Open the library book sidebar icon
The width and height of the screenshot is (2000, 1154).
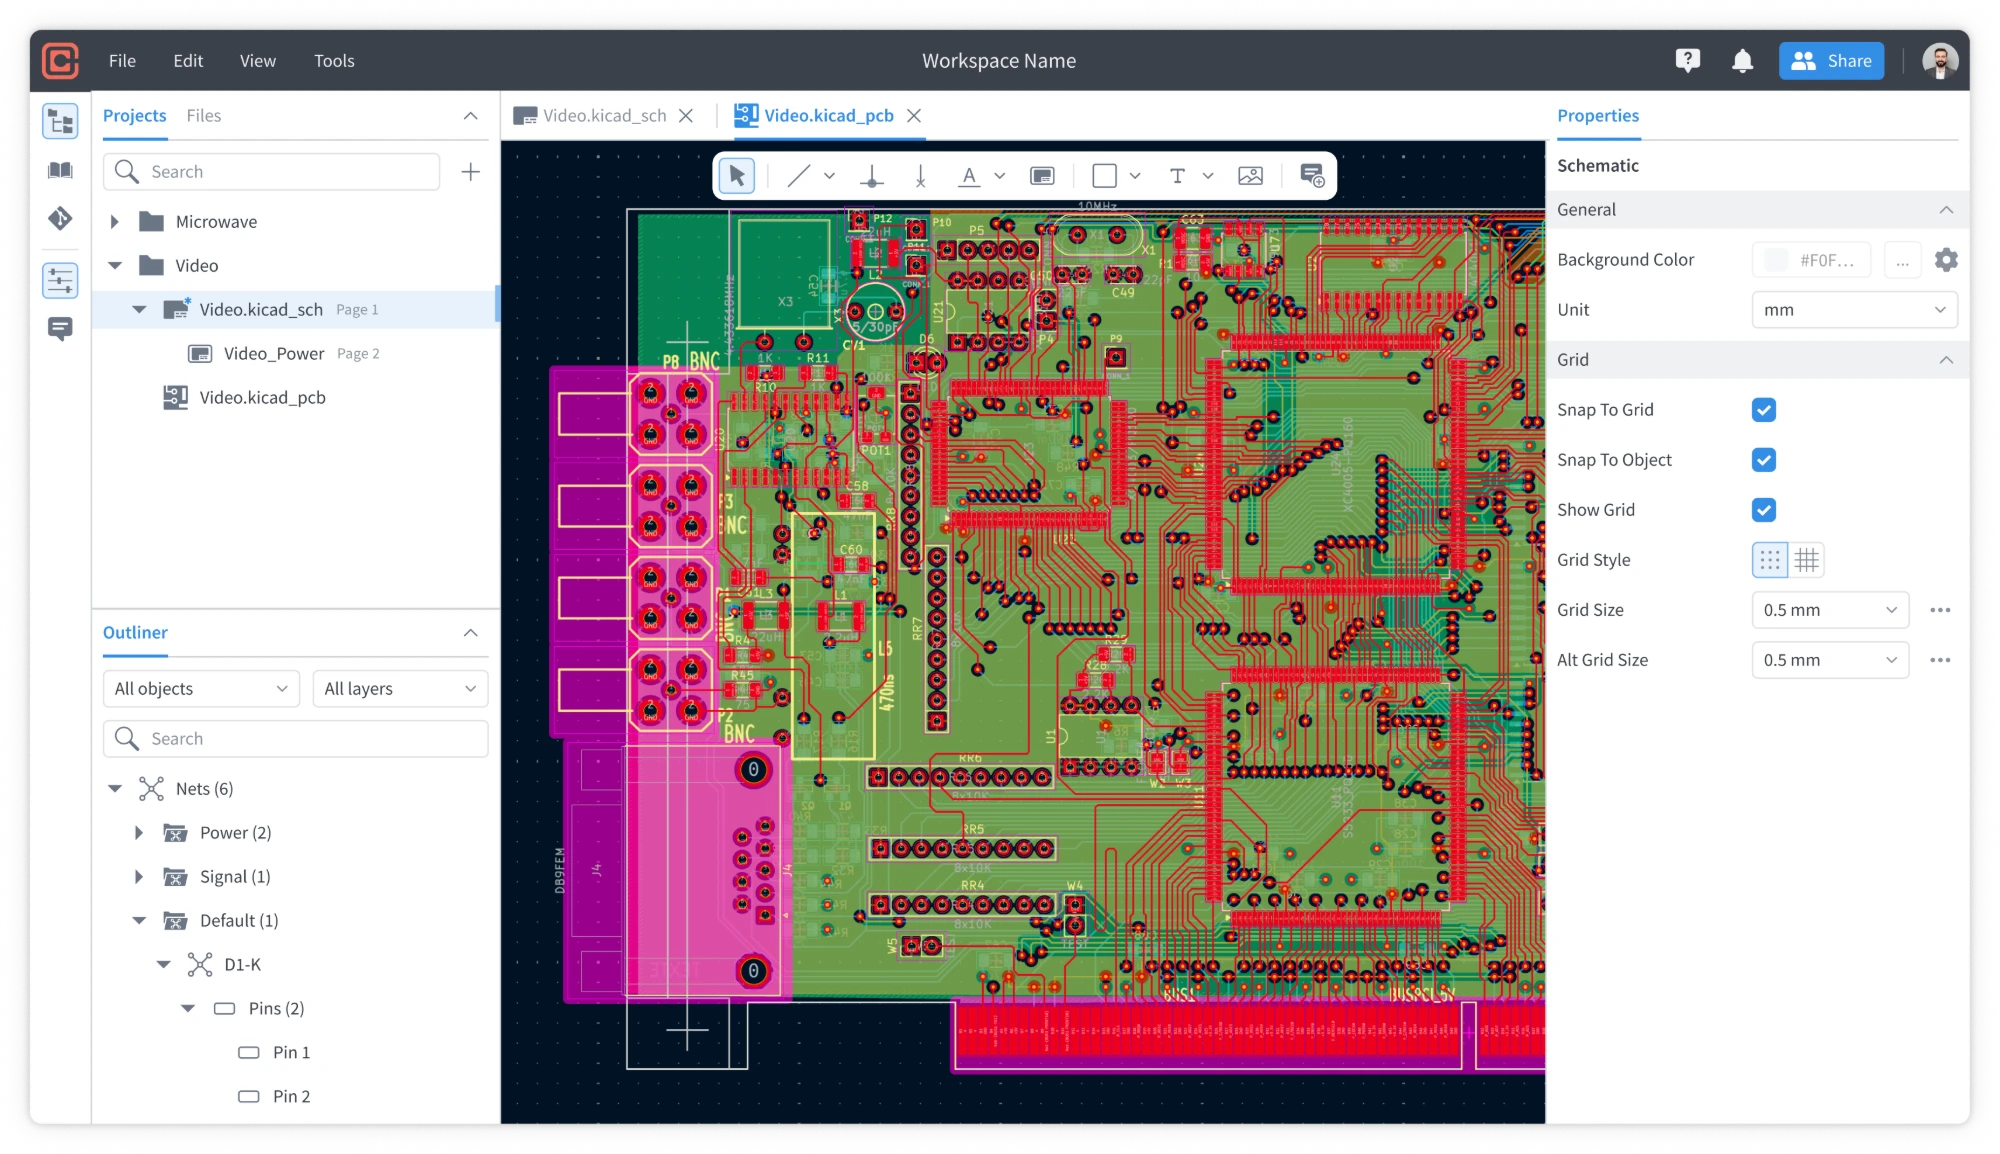coord(60,170)
